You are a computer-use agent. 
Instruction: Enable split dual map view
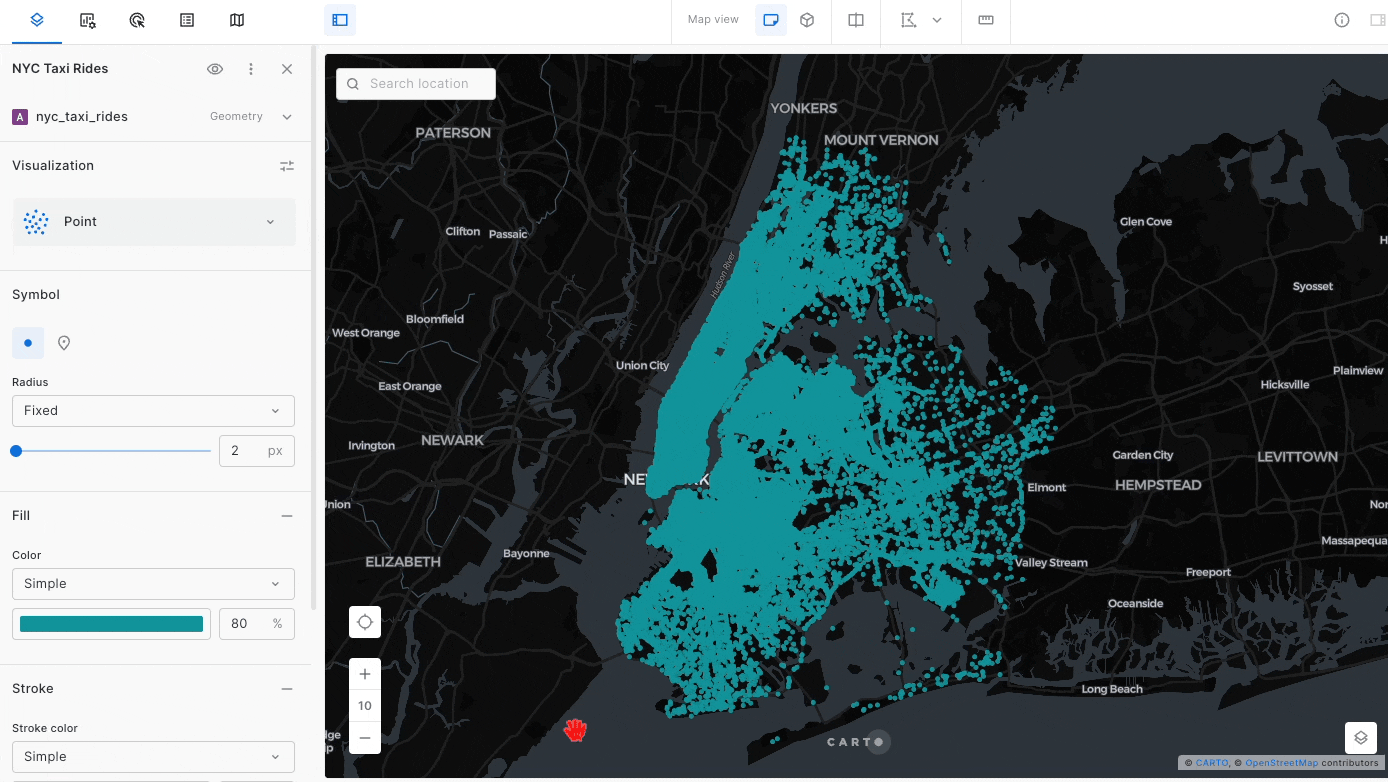tap(856, 20)
